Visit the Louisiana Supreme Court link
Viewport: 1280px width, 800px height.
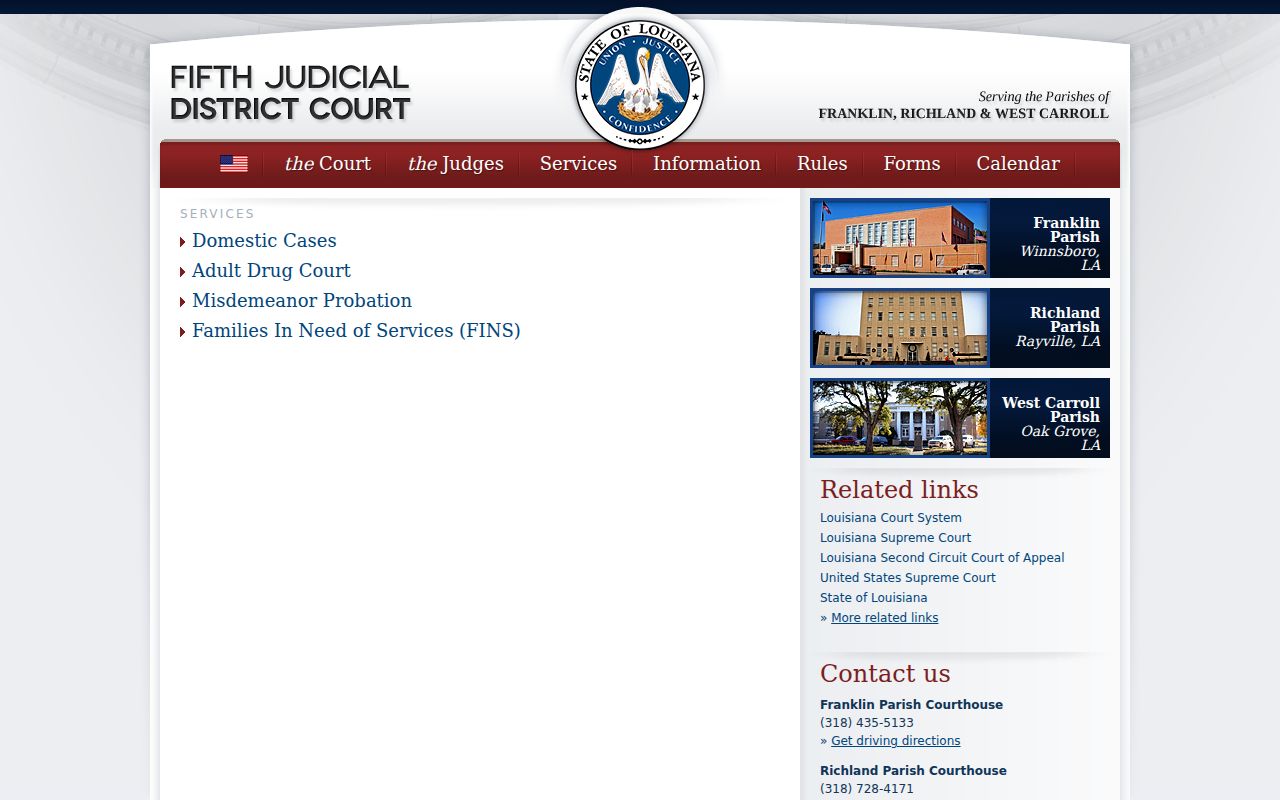895,538
